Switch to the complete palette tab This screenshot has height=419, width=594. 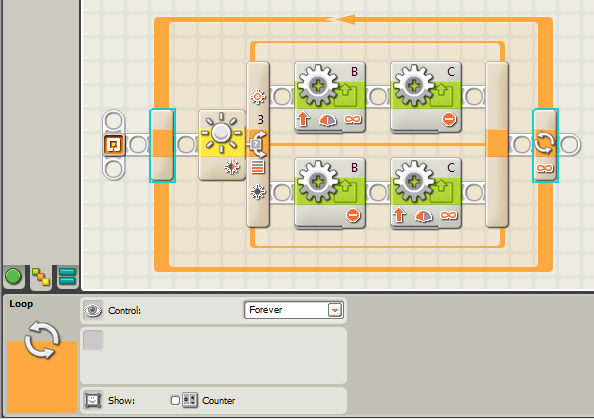coord(41,277)
